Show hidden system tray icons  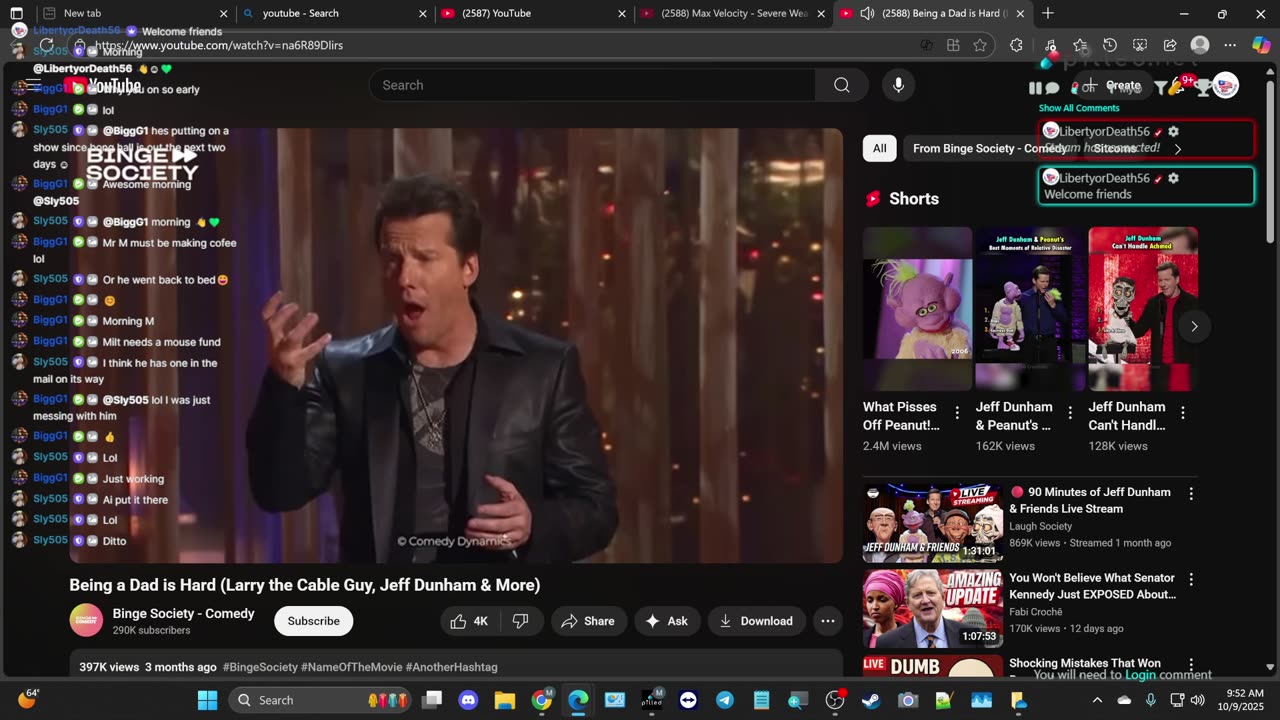click(1097, 700)
